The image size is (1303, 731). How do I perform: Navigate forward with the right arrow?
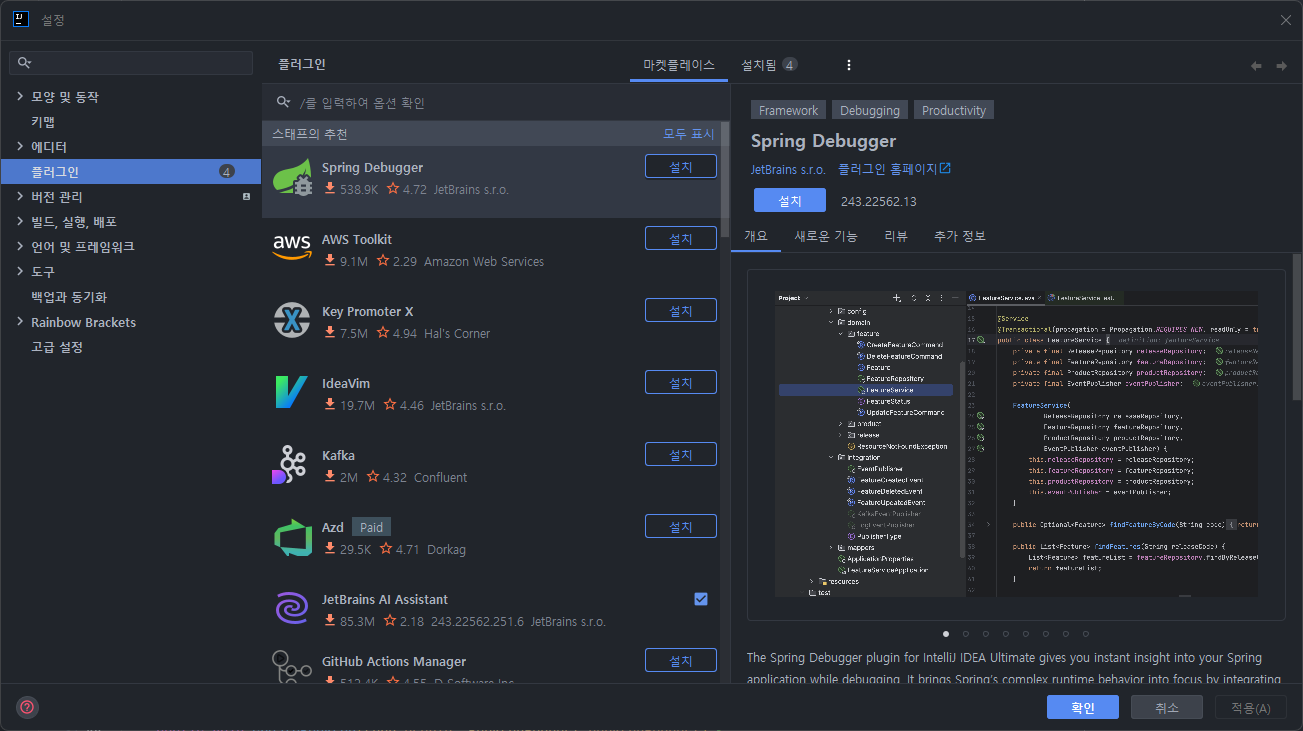pos(1281,66)
